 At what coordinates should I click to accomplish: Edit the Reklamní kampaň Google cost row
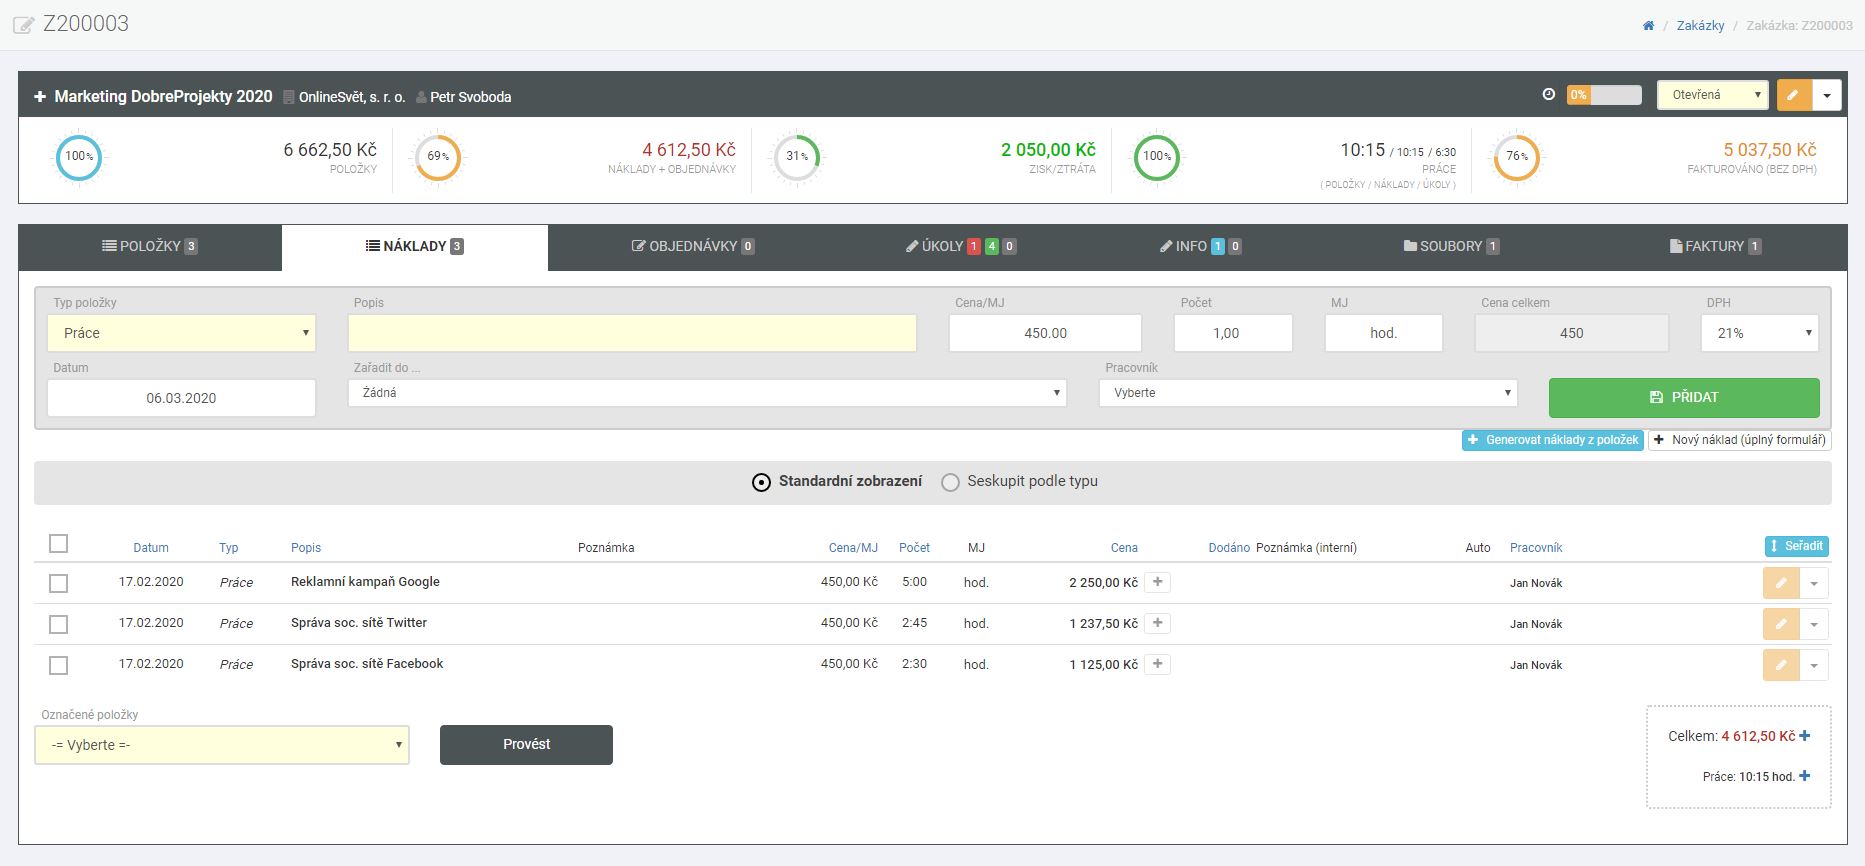coord(1781,583)
